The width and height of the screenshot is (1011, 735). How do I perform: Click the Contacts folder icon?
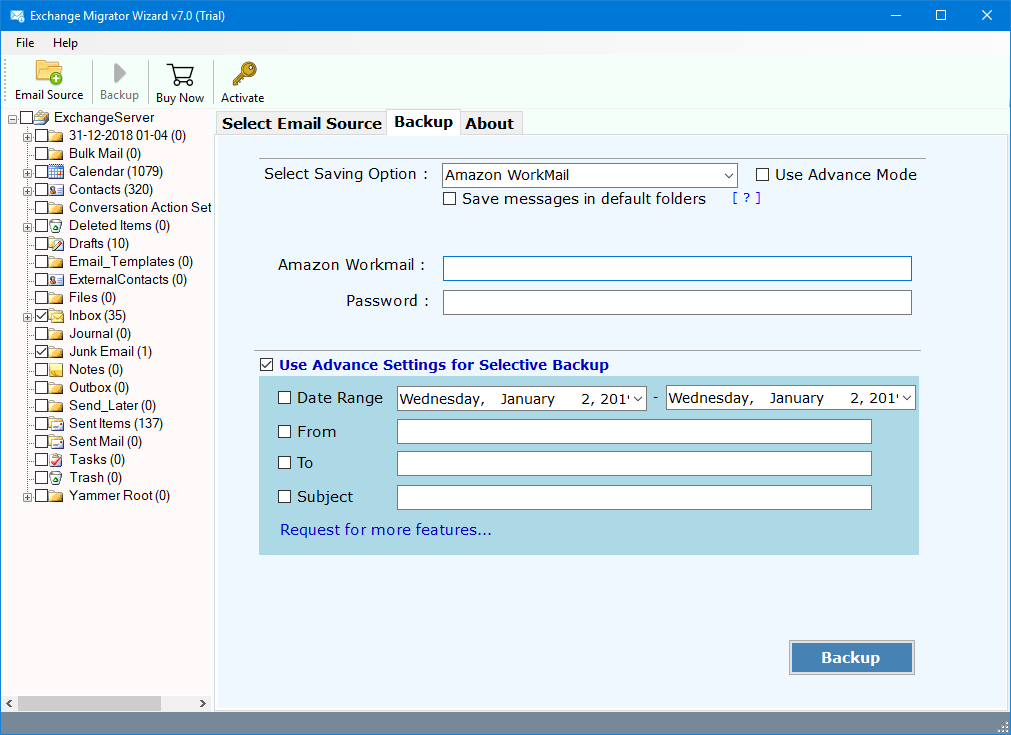(x=57, y=190)
